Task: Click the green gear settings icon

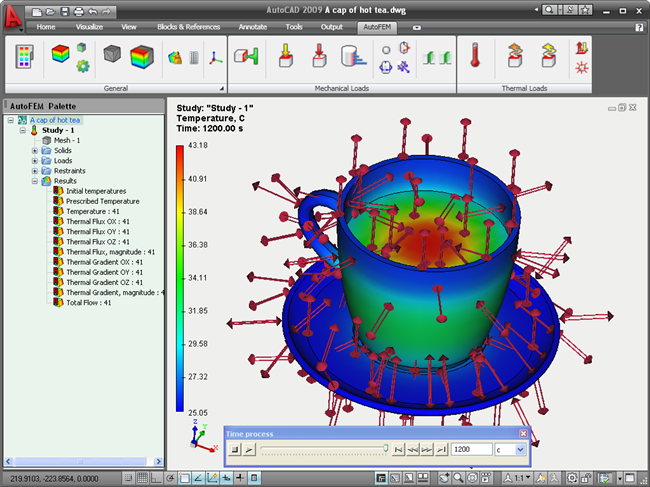Action: (x=83, y=66)
